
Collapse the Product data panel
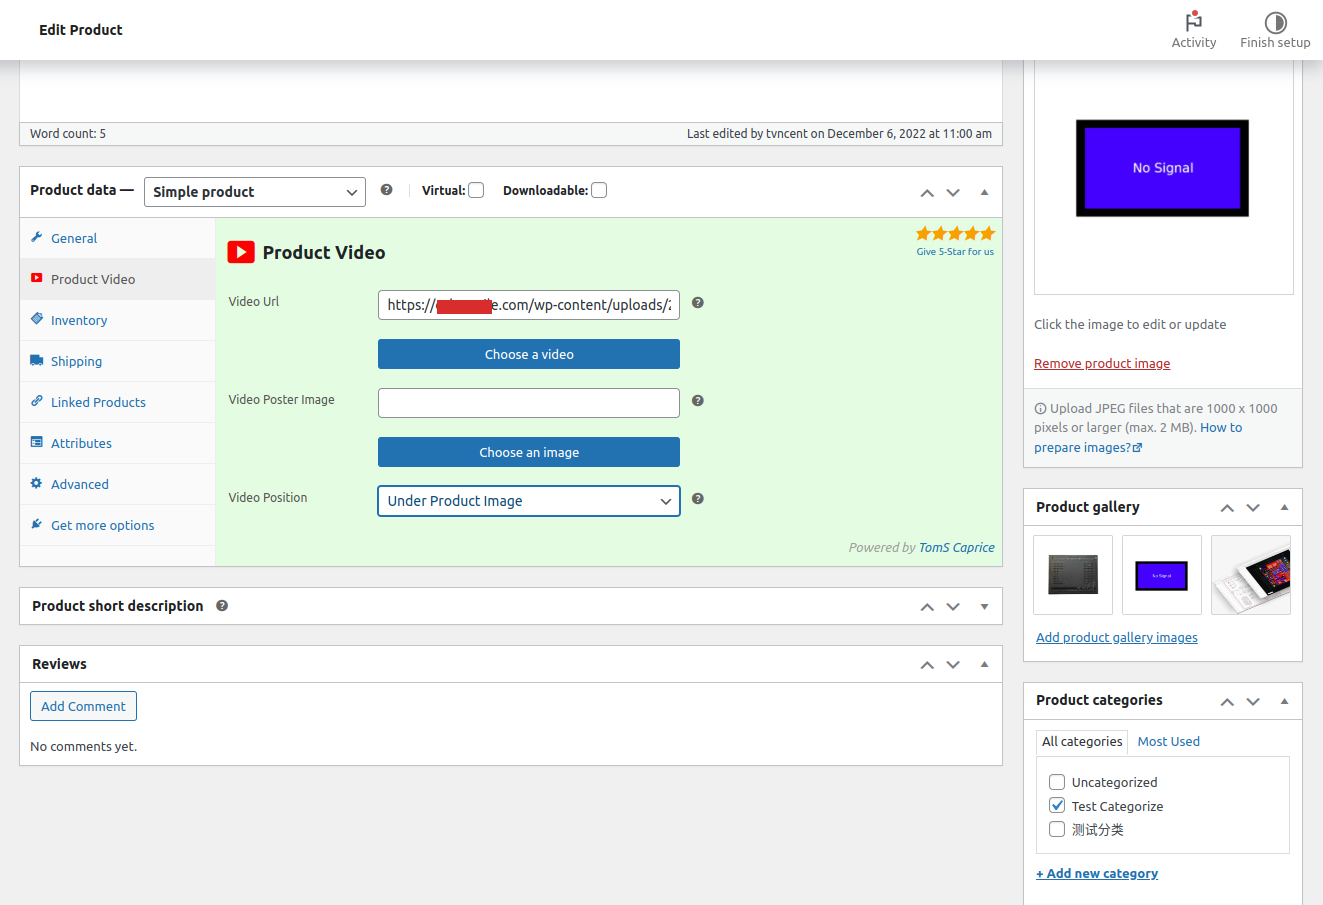(984, 192)
